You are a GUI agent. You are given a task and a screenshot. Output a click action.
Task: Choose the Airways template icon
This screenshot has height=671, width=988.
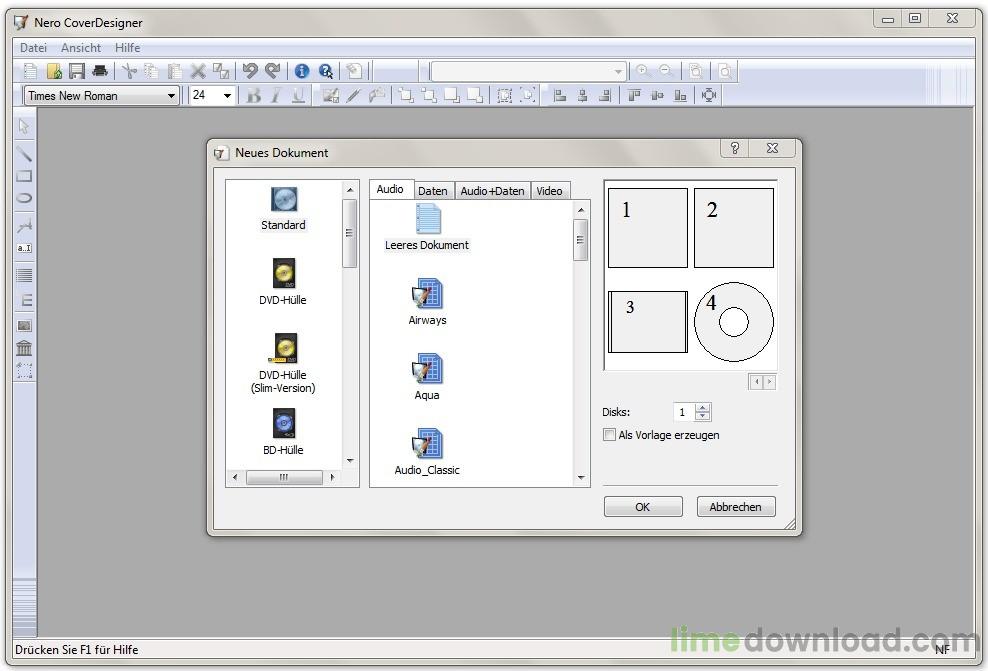tap(427, 295)
